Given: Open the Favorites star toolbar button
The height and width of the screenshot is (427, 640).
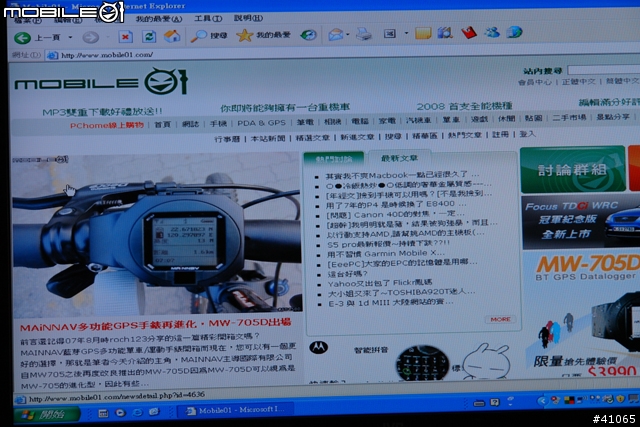Looking at the screenshot, I should (x=263, y=35).
